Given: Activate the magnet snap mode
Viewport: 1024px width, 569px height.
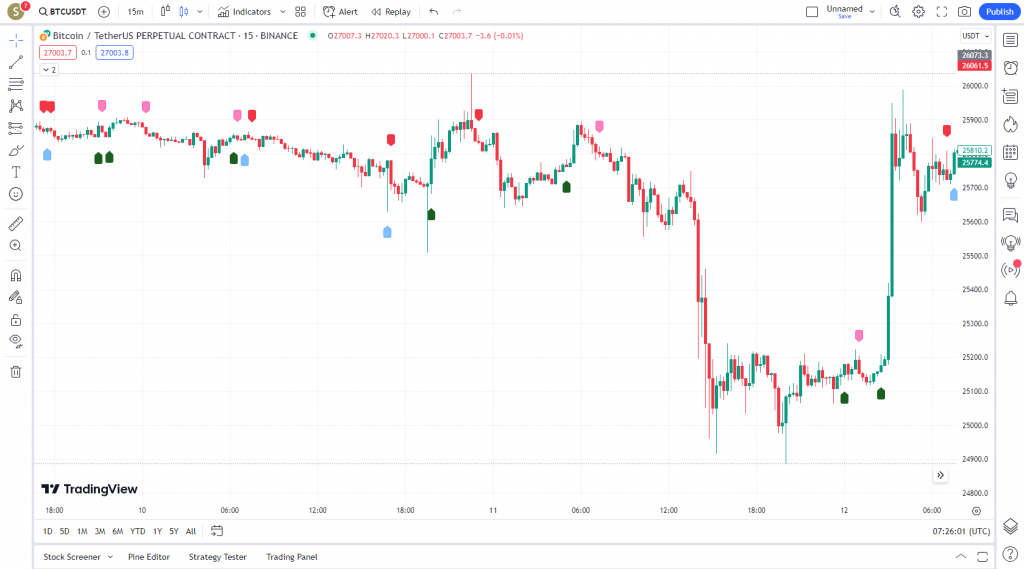Looking at the screenshot, I should [16, 275].
